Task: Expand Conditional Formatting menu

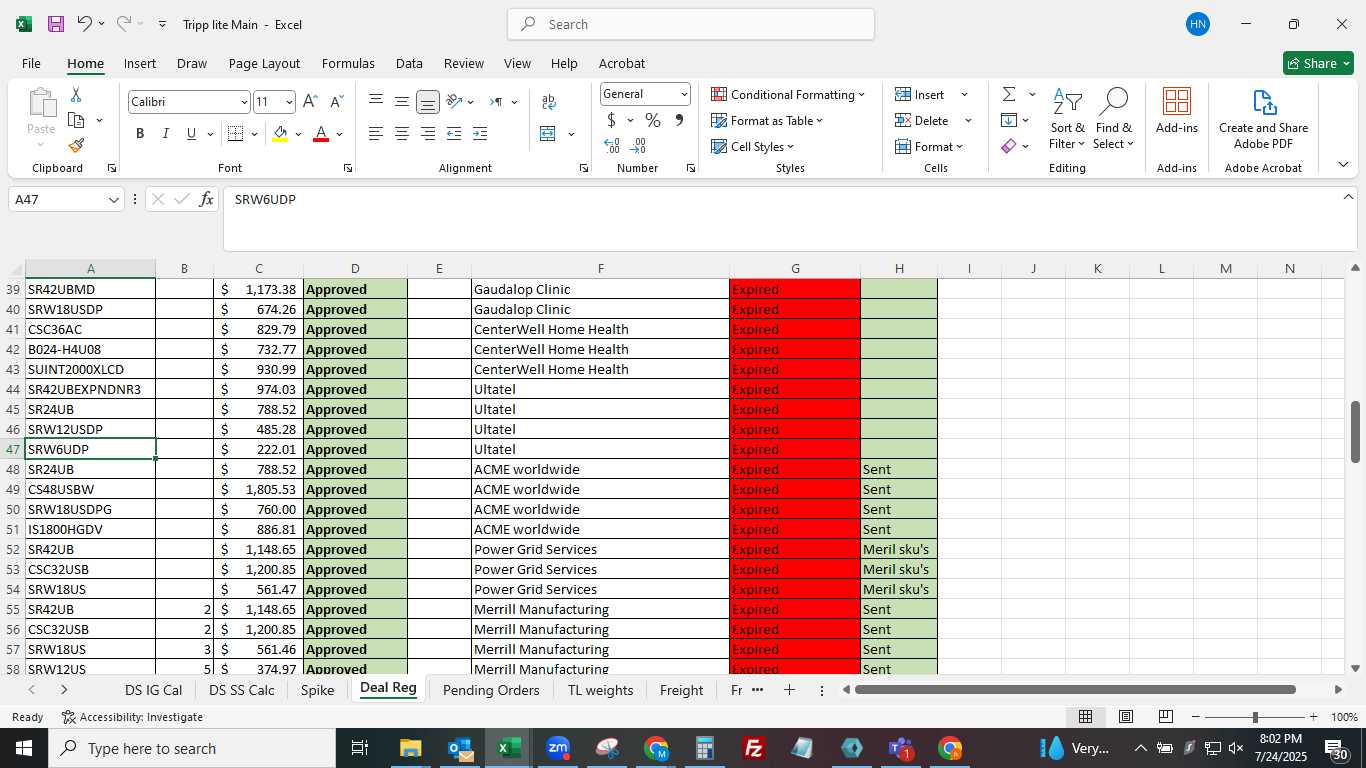Action: point(788,94)
